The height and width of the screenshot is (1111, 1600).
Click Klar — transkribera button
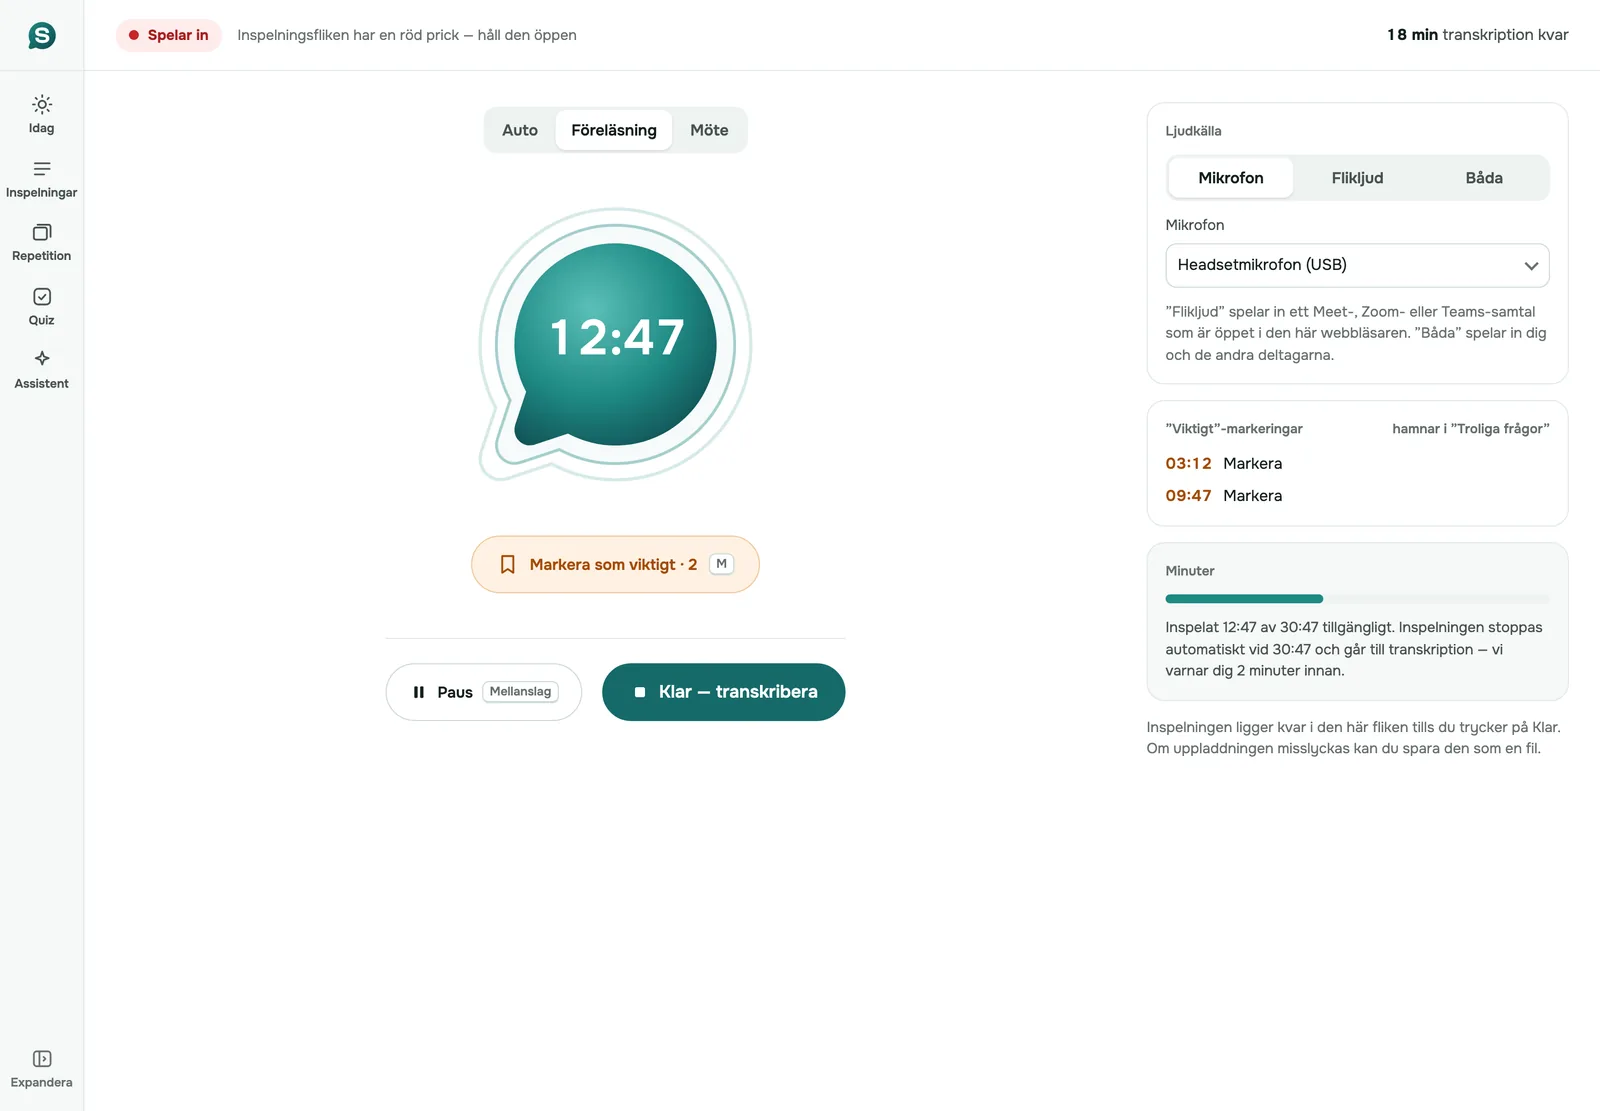pos(724,692)
